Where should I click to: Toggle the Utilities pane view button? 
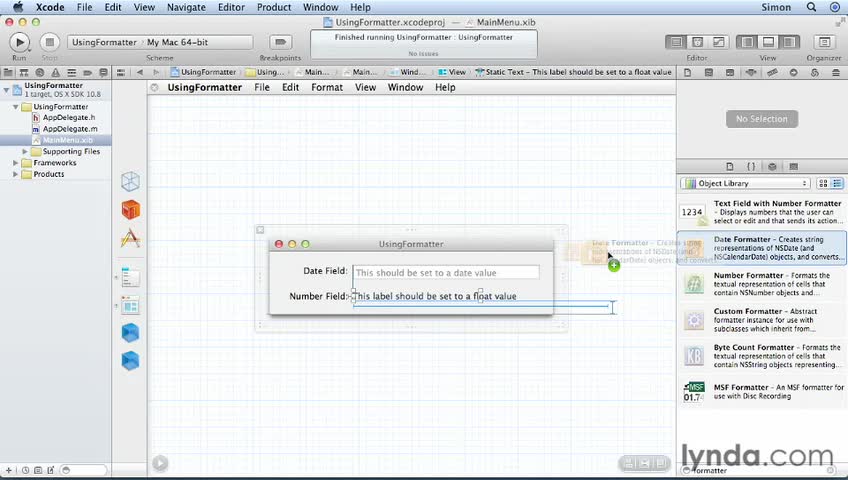(x=790, y=42)
